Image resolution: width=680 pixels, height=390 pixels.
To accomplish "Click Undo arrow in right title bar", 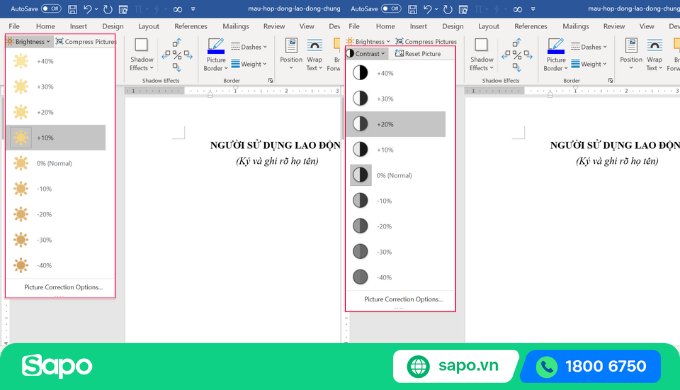I will tap(428, 9).
